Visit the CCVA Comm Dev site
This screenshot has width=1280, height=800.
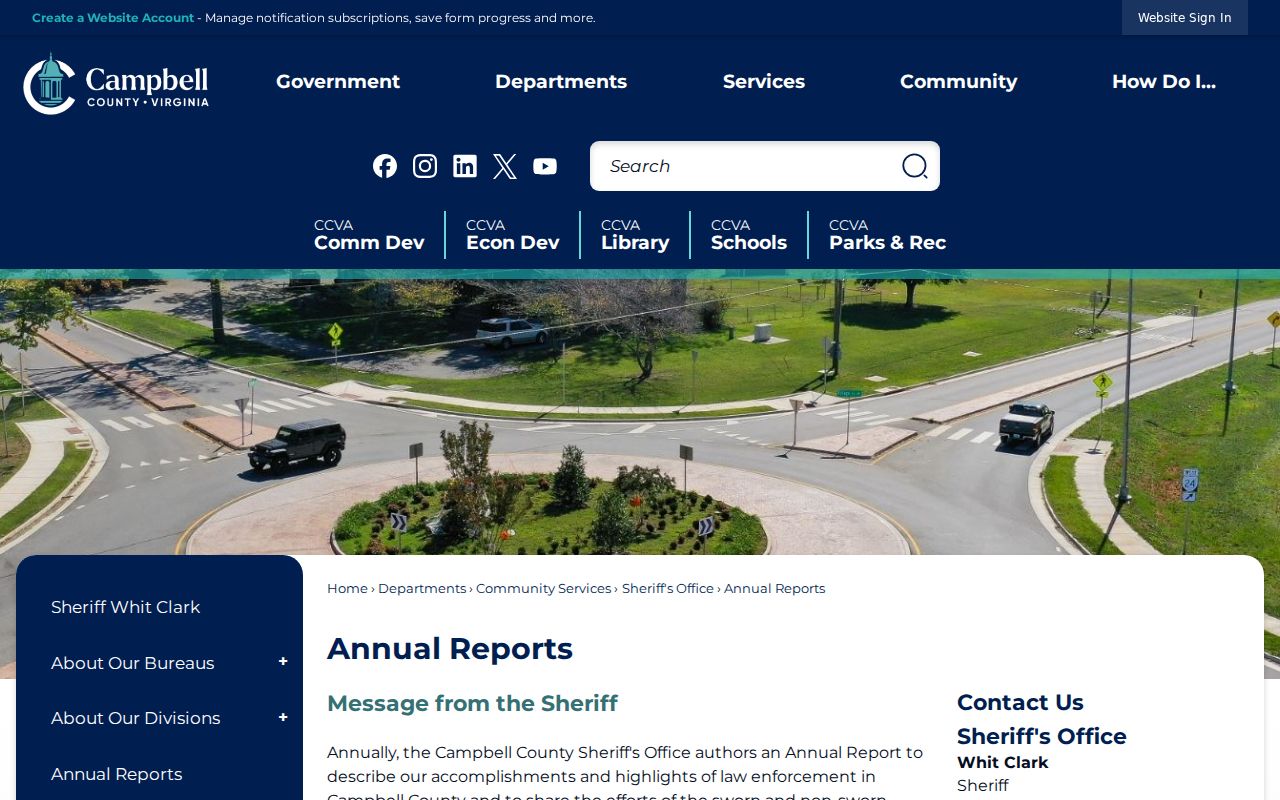pyautogui.click(x=369, y=235)
